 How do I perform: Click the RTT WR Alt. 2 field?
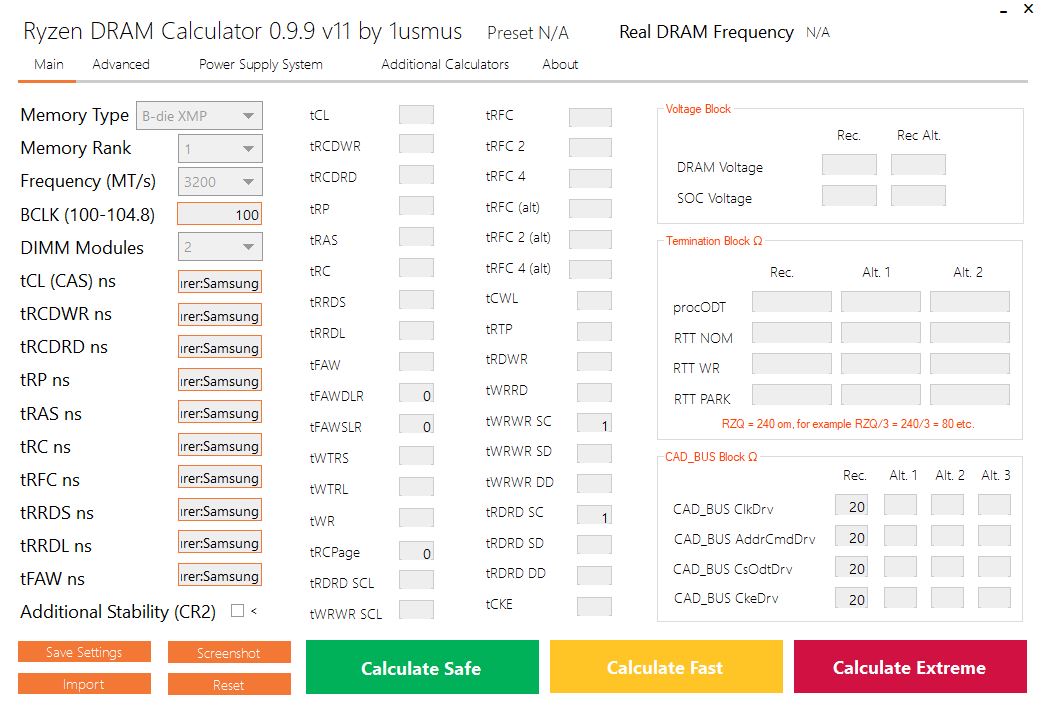click(970, 363)
